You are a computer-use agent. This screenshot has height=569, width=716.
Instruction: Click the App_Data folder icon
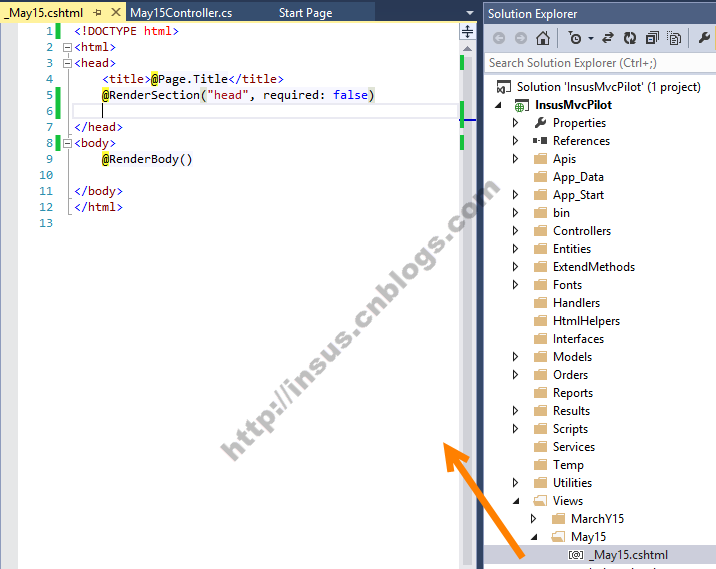540,177
